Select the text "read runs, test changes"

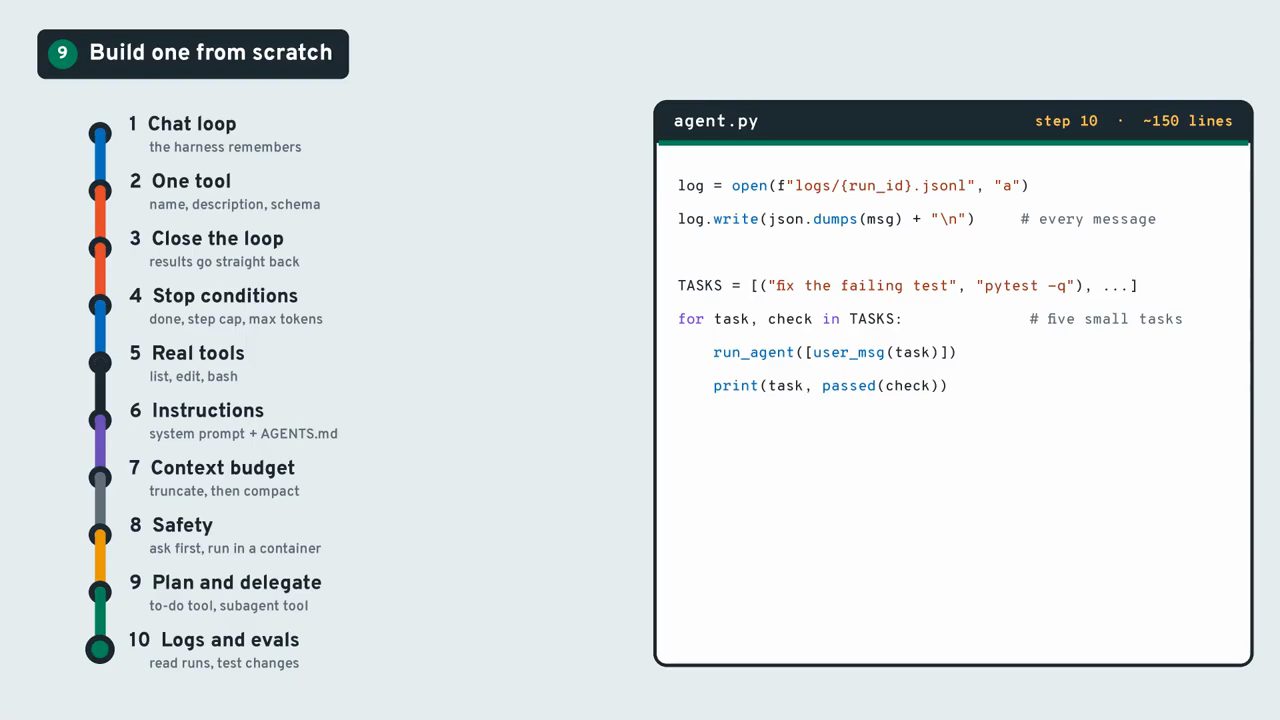[x=224, y=663]
